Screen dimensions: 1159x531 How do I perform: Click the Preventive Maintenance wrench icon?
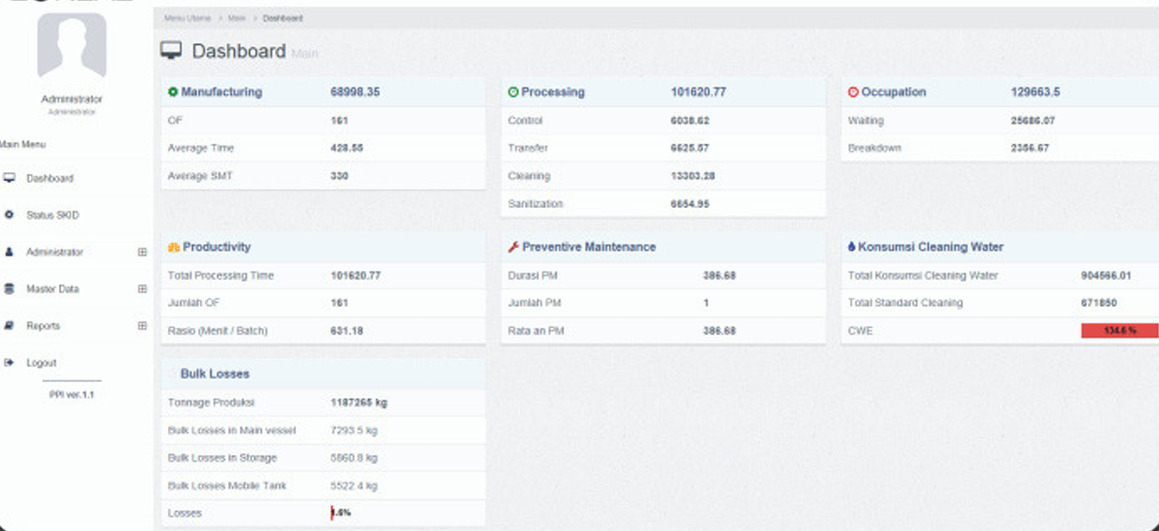click(x=514, y=247)
